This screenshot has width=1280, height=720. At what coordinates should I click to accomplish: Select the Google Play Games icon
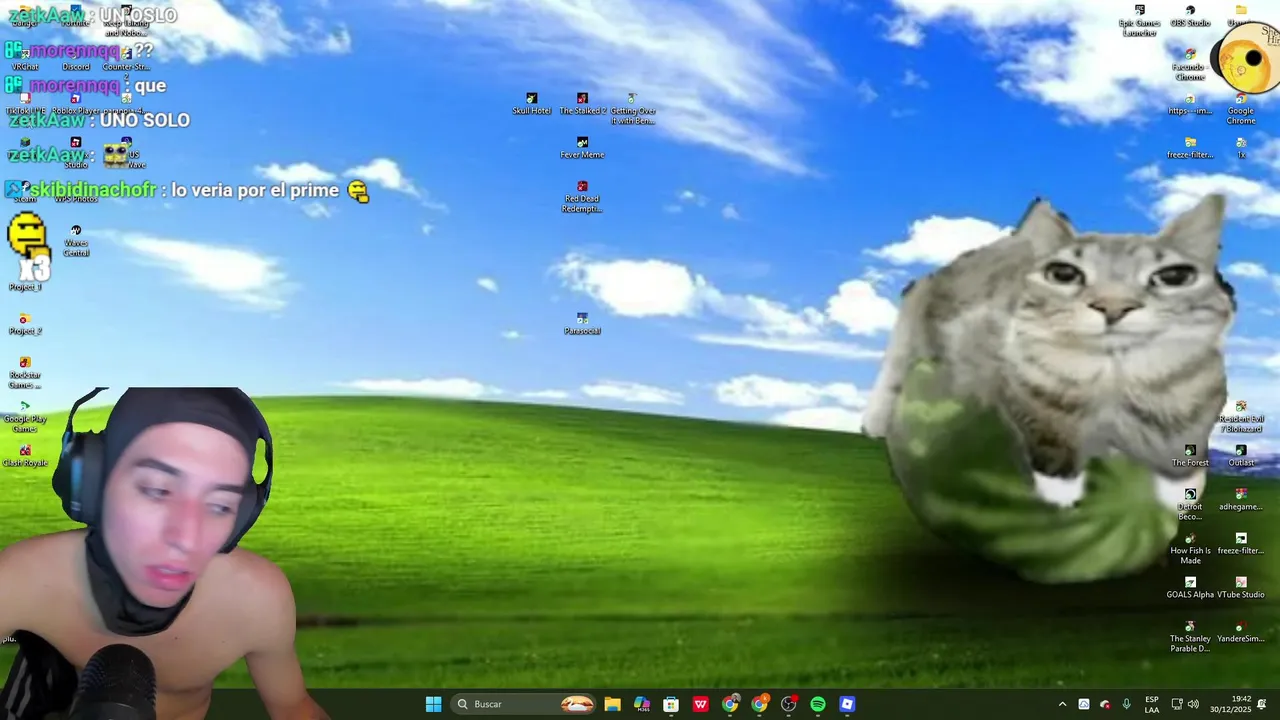click(25, 417)
